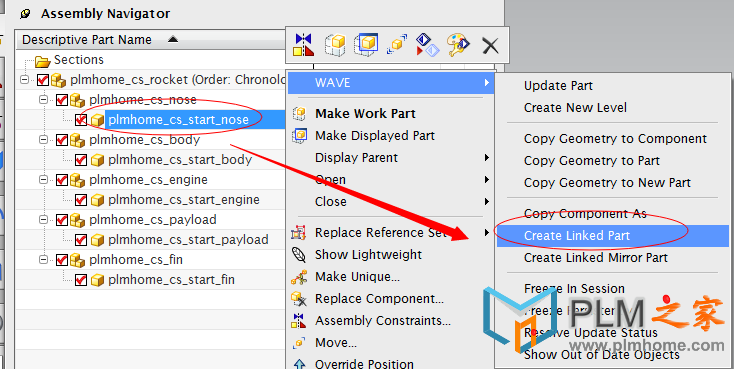Toggle the plmhome_cs_start_engine checkbox
The height and width of the screenshot is (369, 734).
[x=81, y=200]
